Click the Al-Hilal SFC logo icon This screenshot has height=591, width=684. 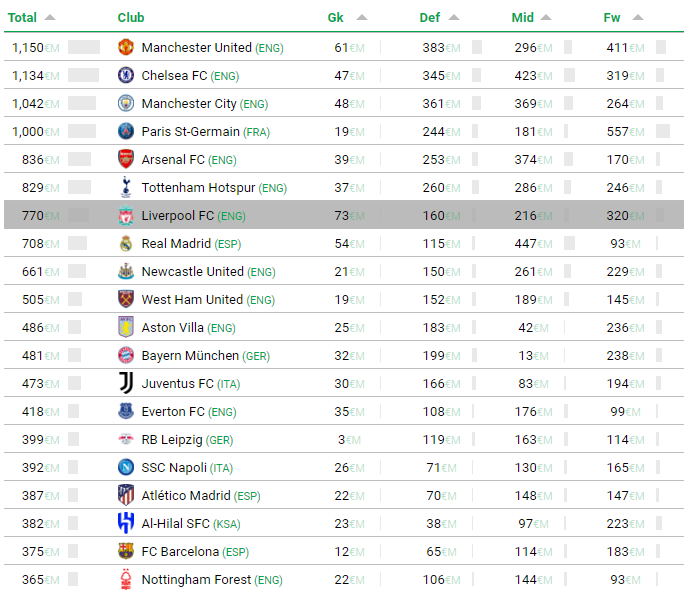pos(126,523)
